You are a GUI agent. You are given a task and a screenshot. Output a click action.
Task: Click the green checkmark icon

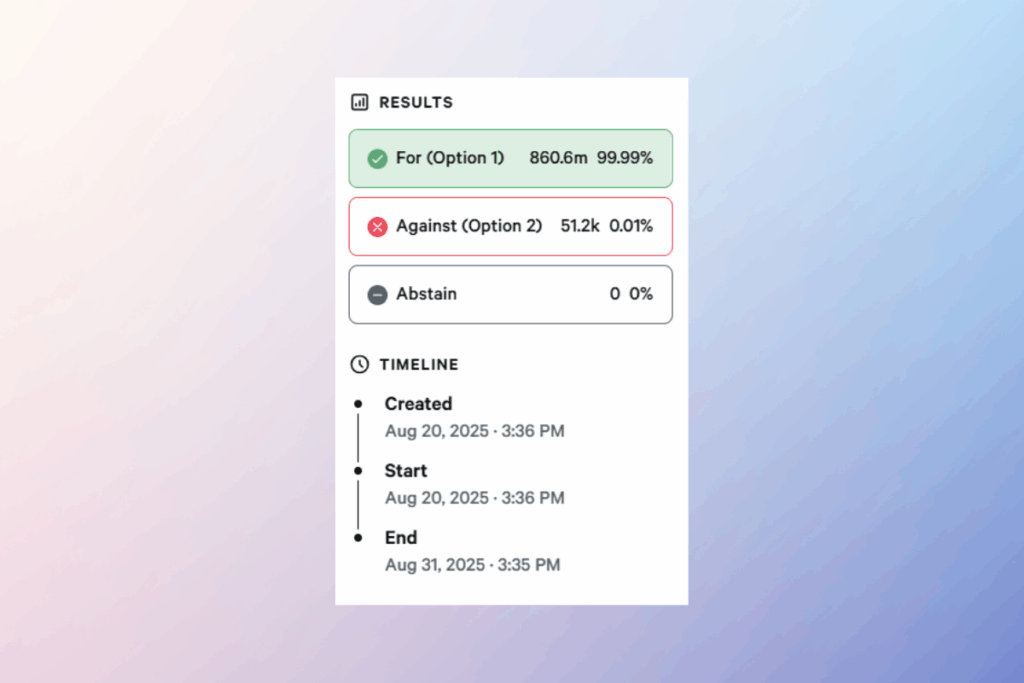click(x=377, y=159)
